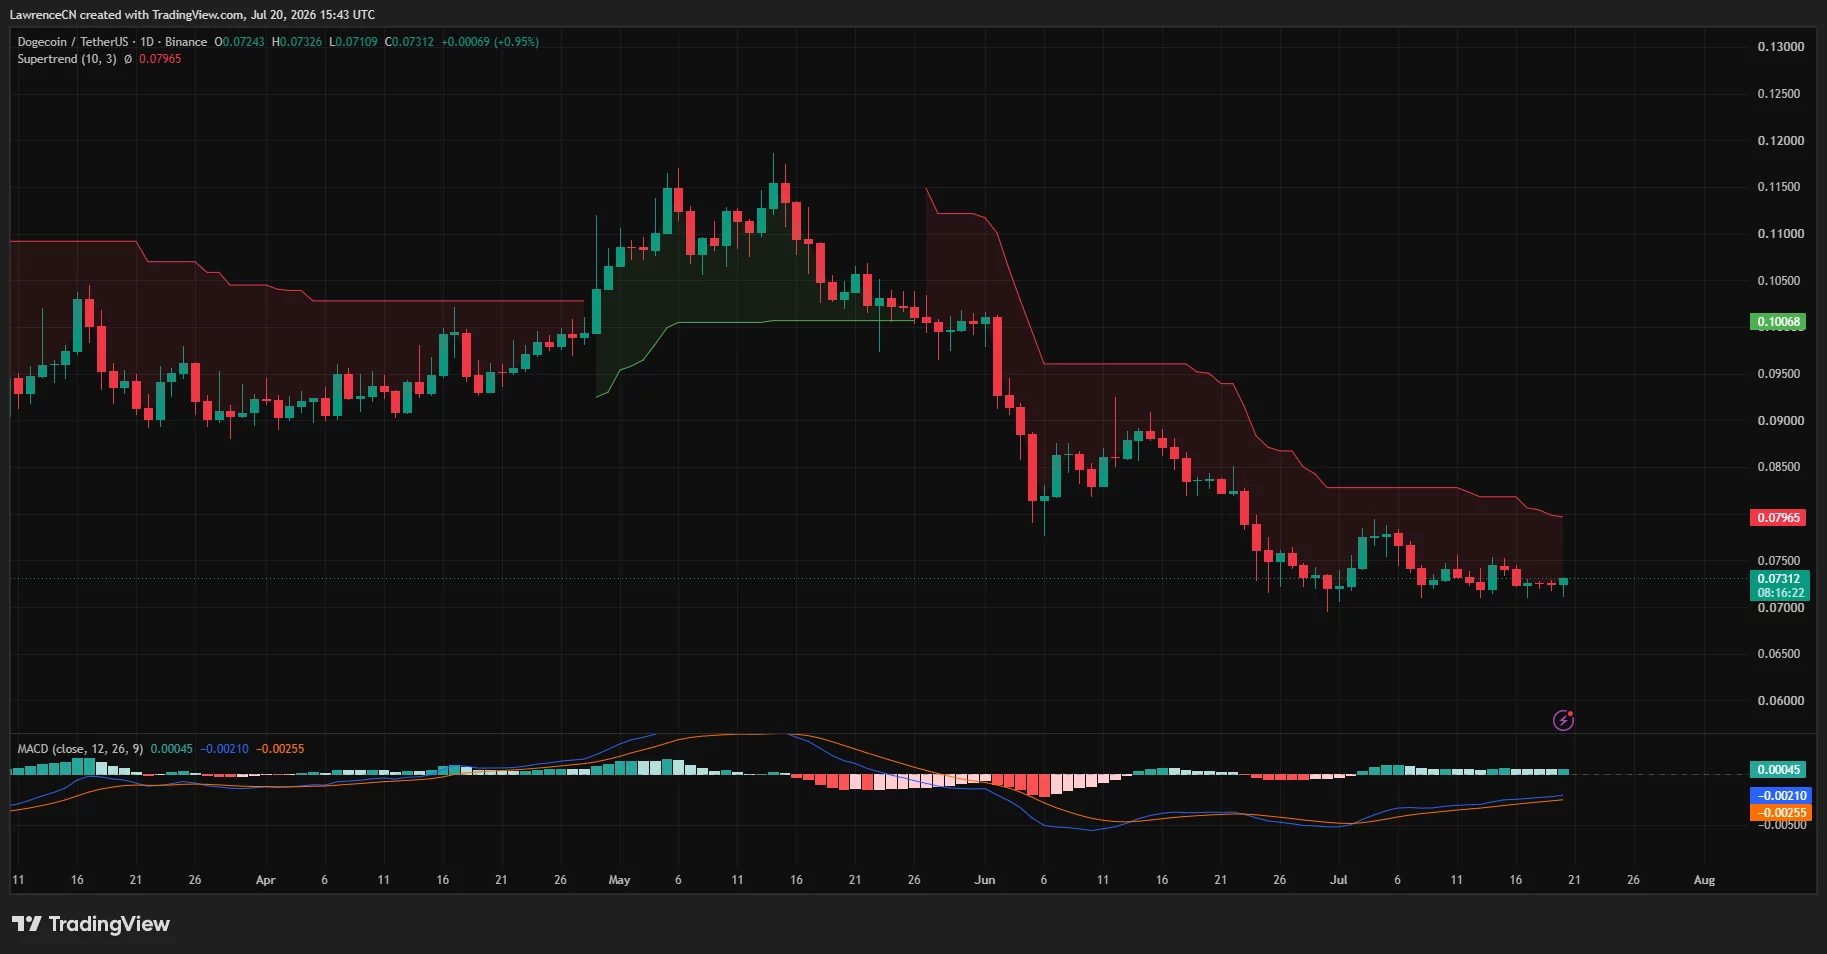Click the 0.09500 price axis label

1781,374
